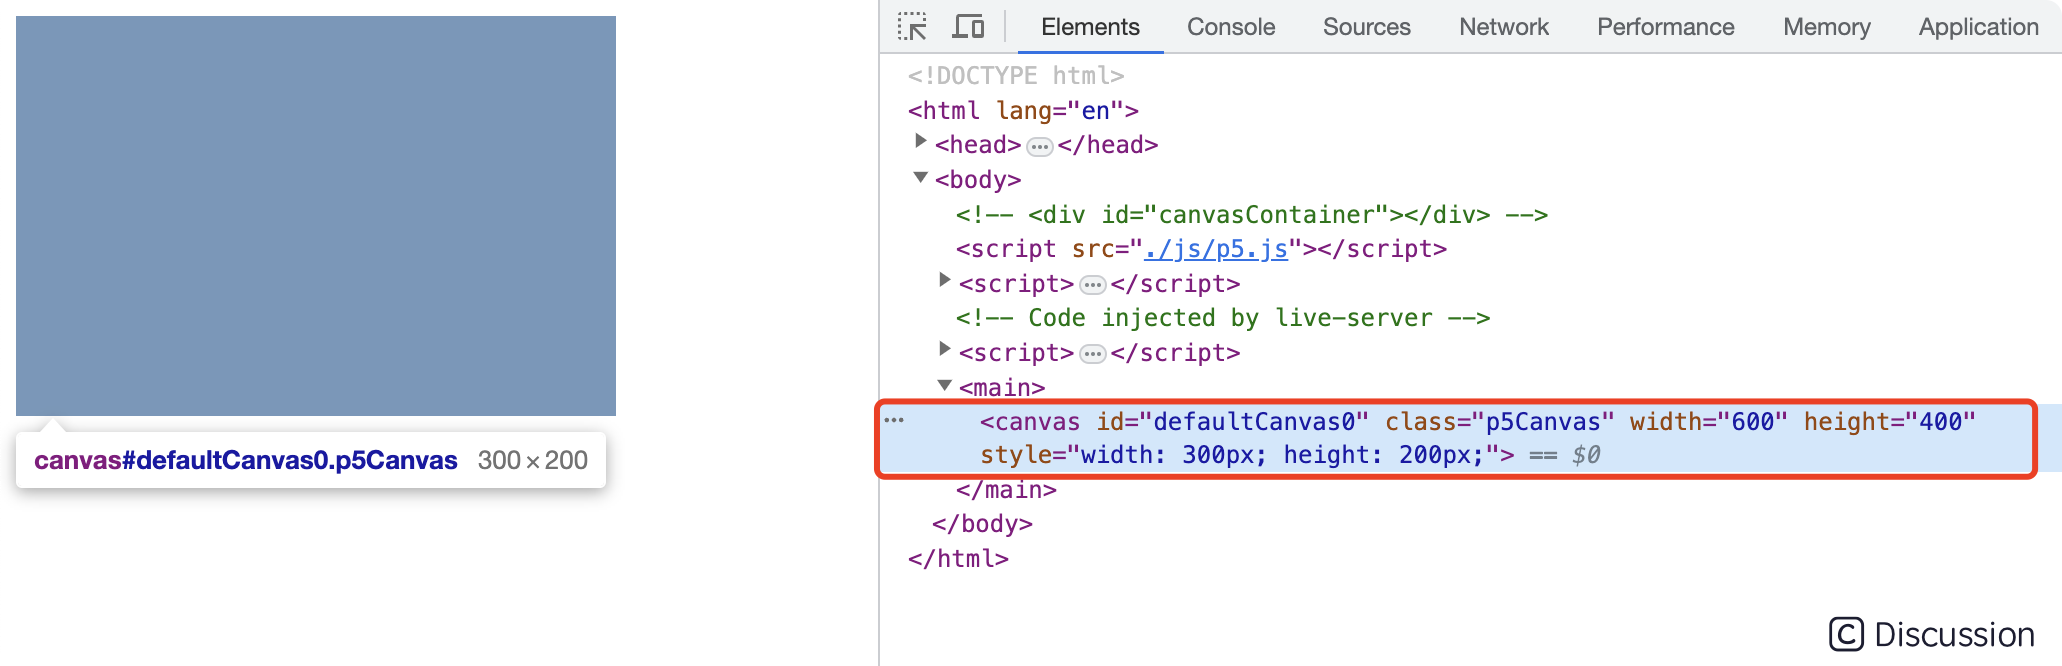Activate the inspect element picker icon
Viewport: 2062px width, 666px height.
[912, 27]
